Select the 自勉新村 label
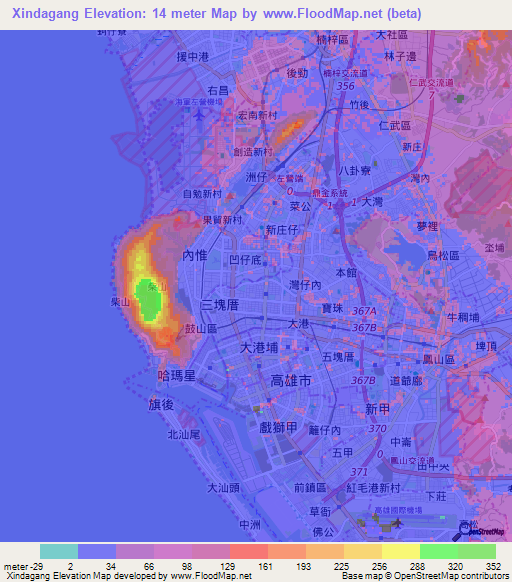The width and height of the screenshot is (512, 582). tap(202, 193)
